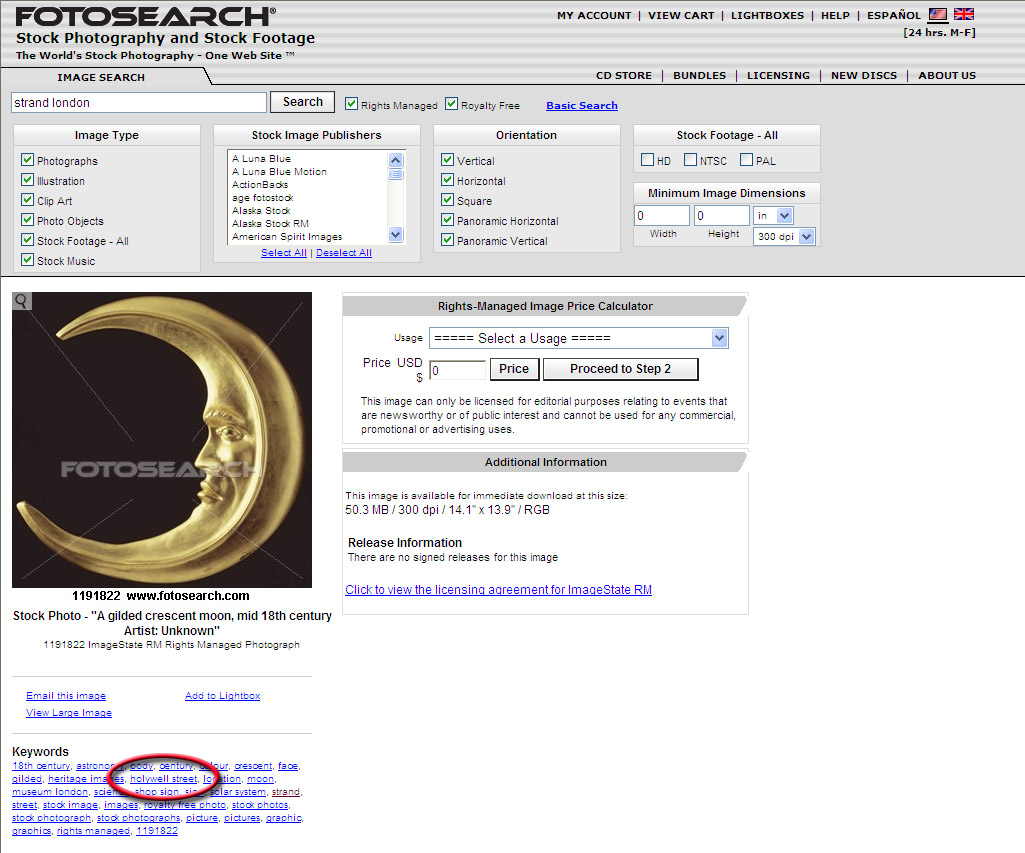
Task: Click the Price USD input field
Action: click(458, 370)
